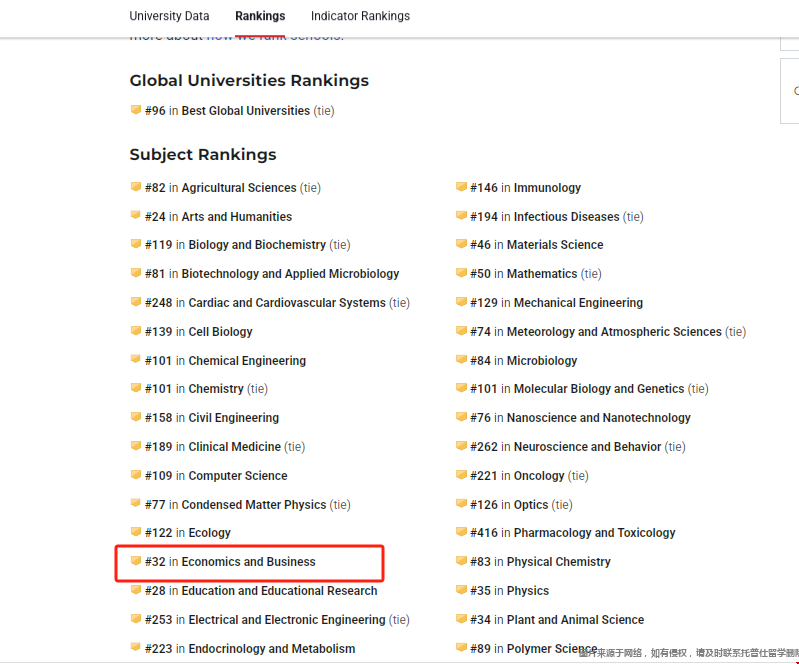
Task: Open Chemistry ranking link
Action: tap(216, 389)
